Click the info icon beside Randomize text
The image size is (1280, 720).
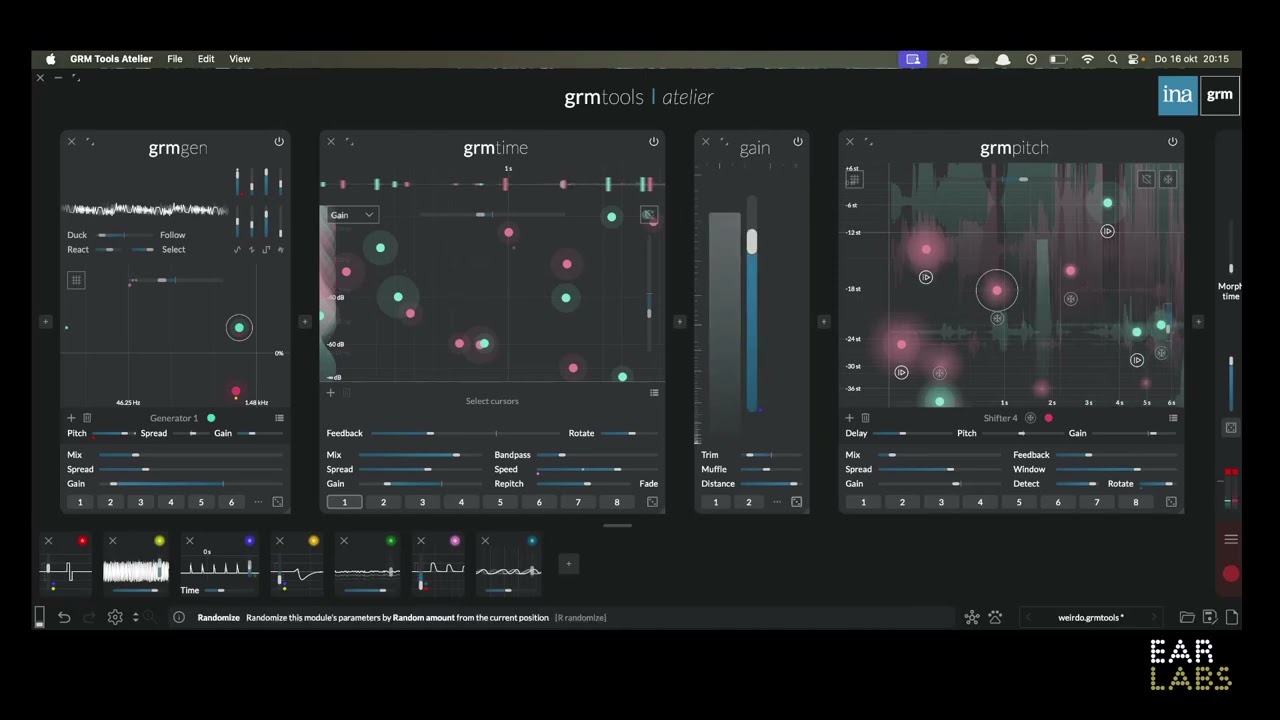coord(179,617)
